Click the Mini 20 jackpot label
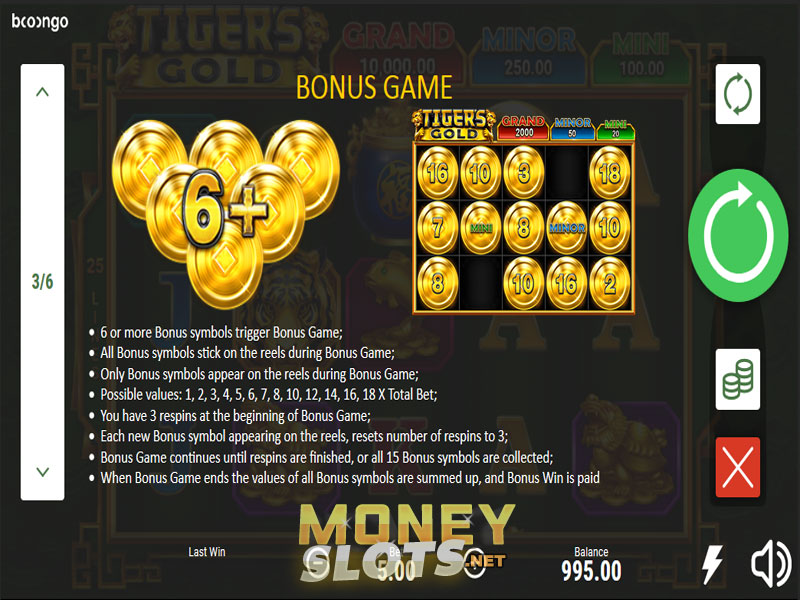Image resolution: width=800 pixels, height=600 pixels. (x=616, y=130)
